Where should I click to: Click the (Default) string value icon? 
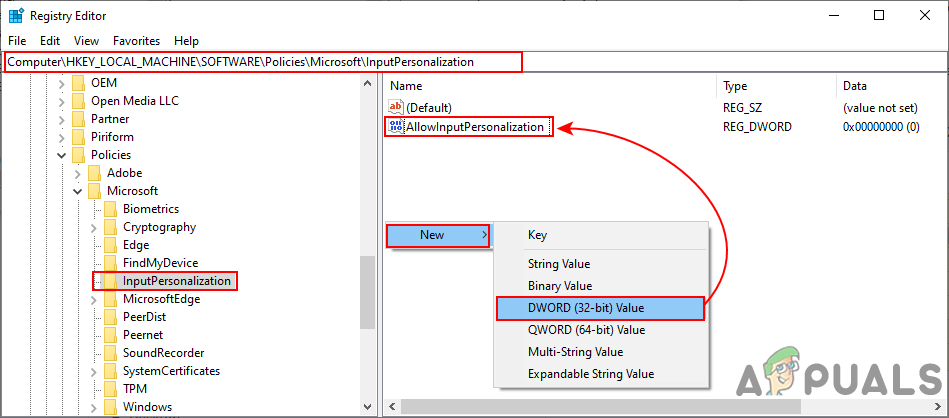coord(396,107)
